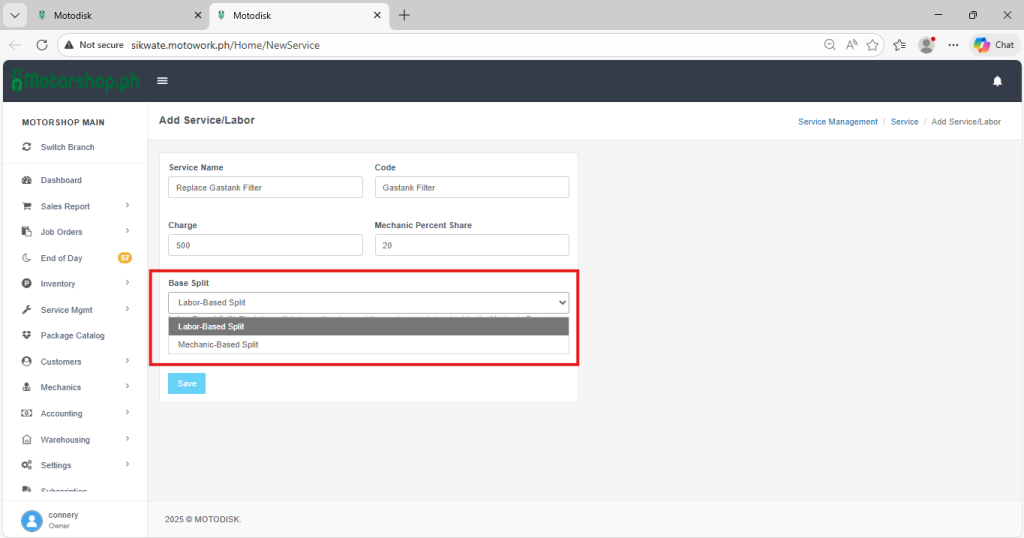
Task: Click the Sales Report cart icon
Action: [27, 206]
